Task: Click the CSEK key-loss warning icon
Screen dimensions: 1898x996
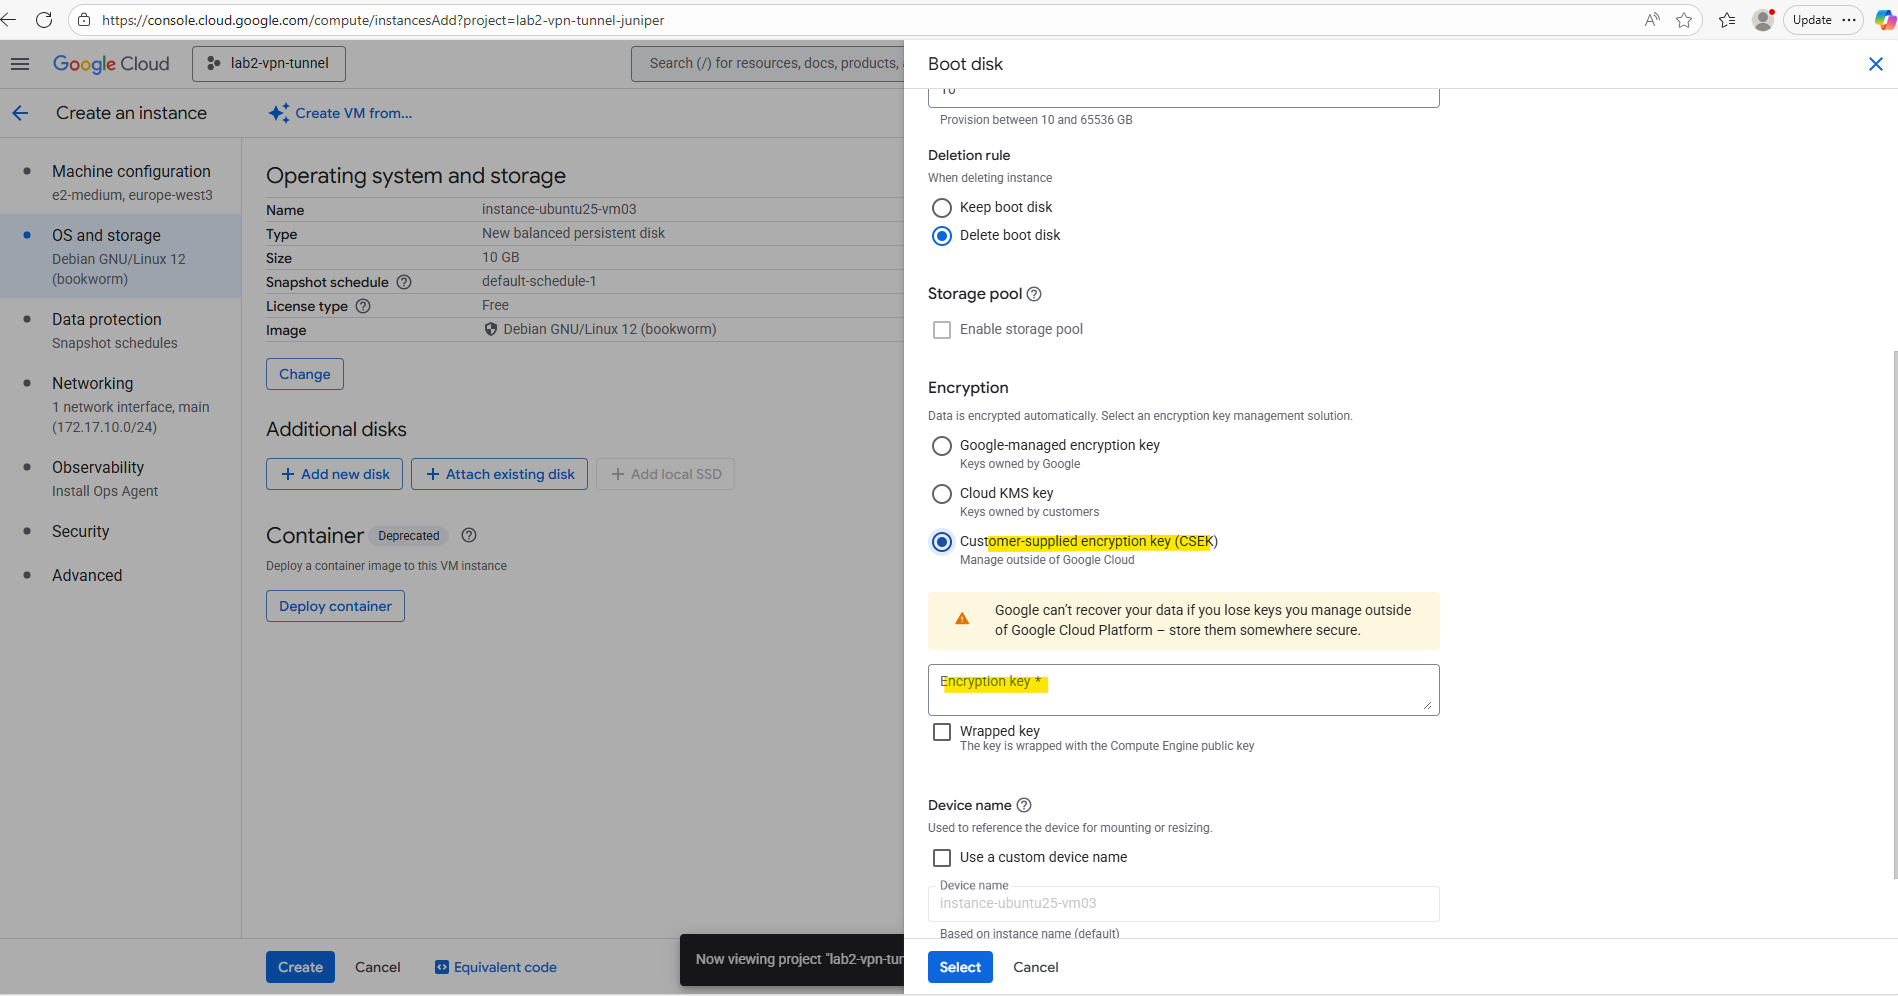Action: [x=962, y=619]
